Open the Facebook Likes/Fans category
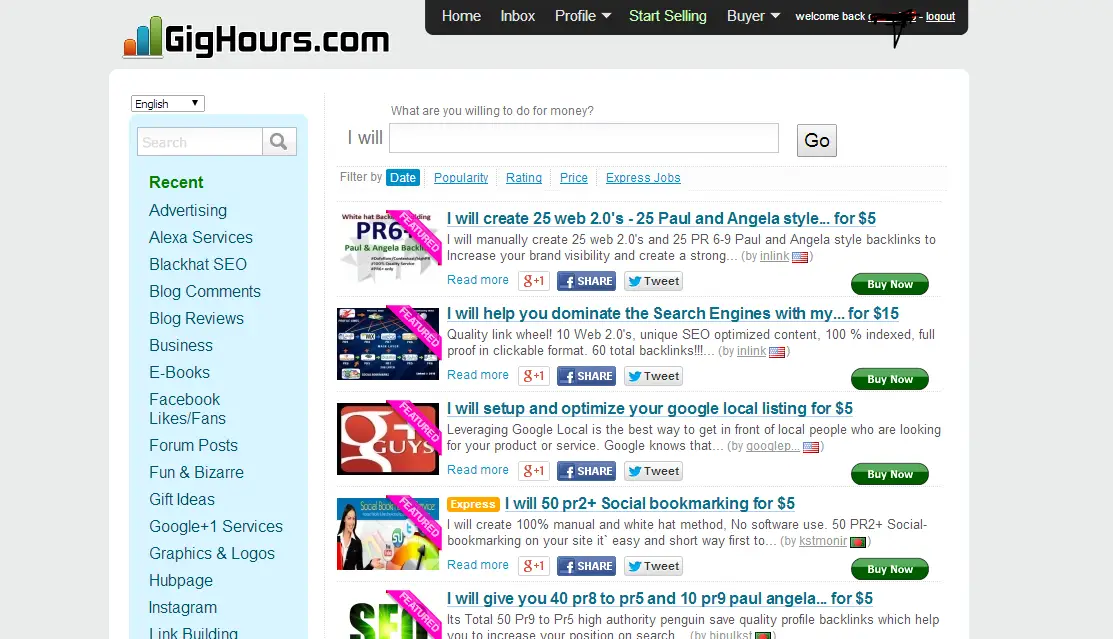 pyautogui.click(x=187, y=409)
